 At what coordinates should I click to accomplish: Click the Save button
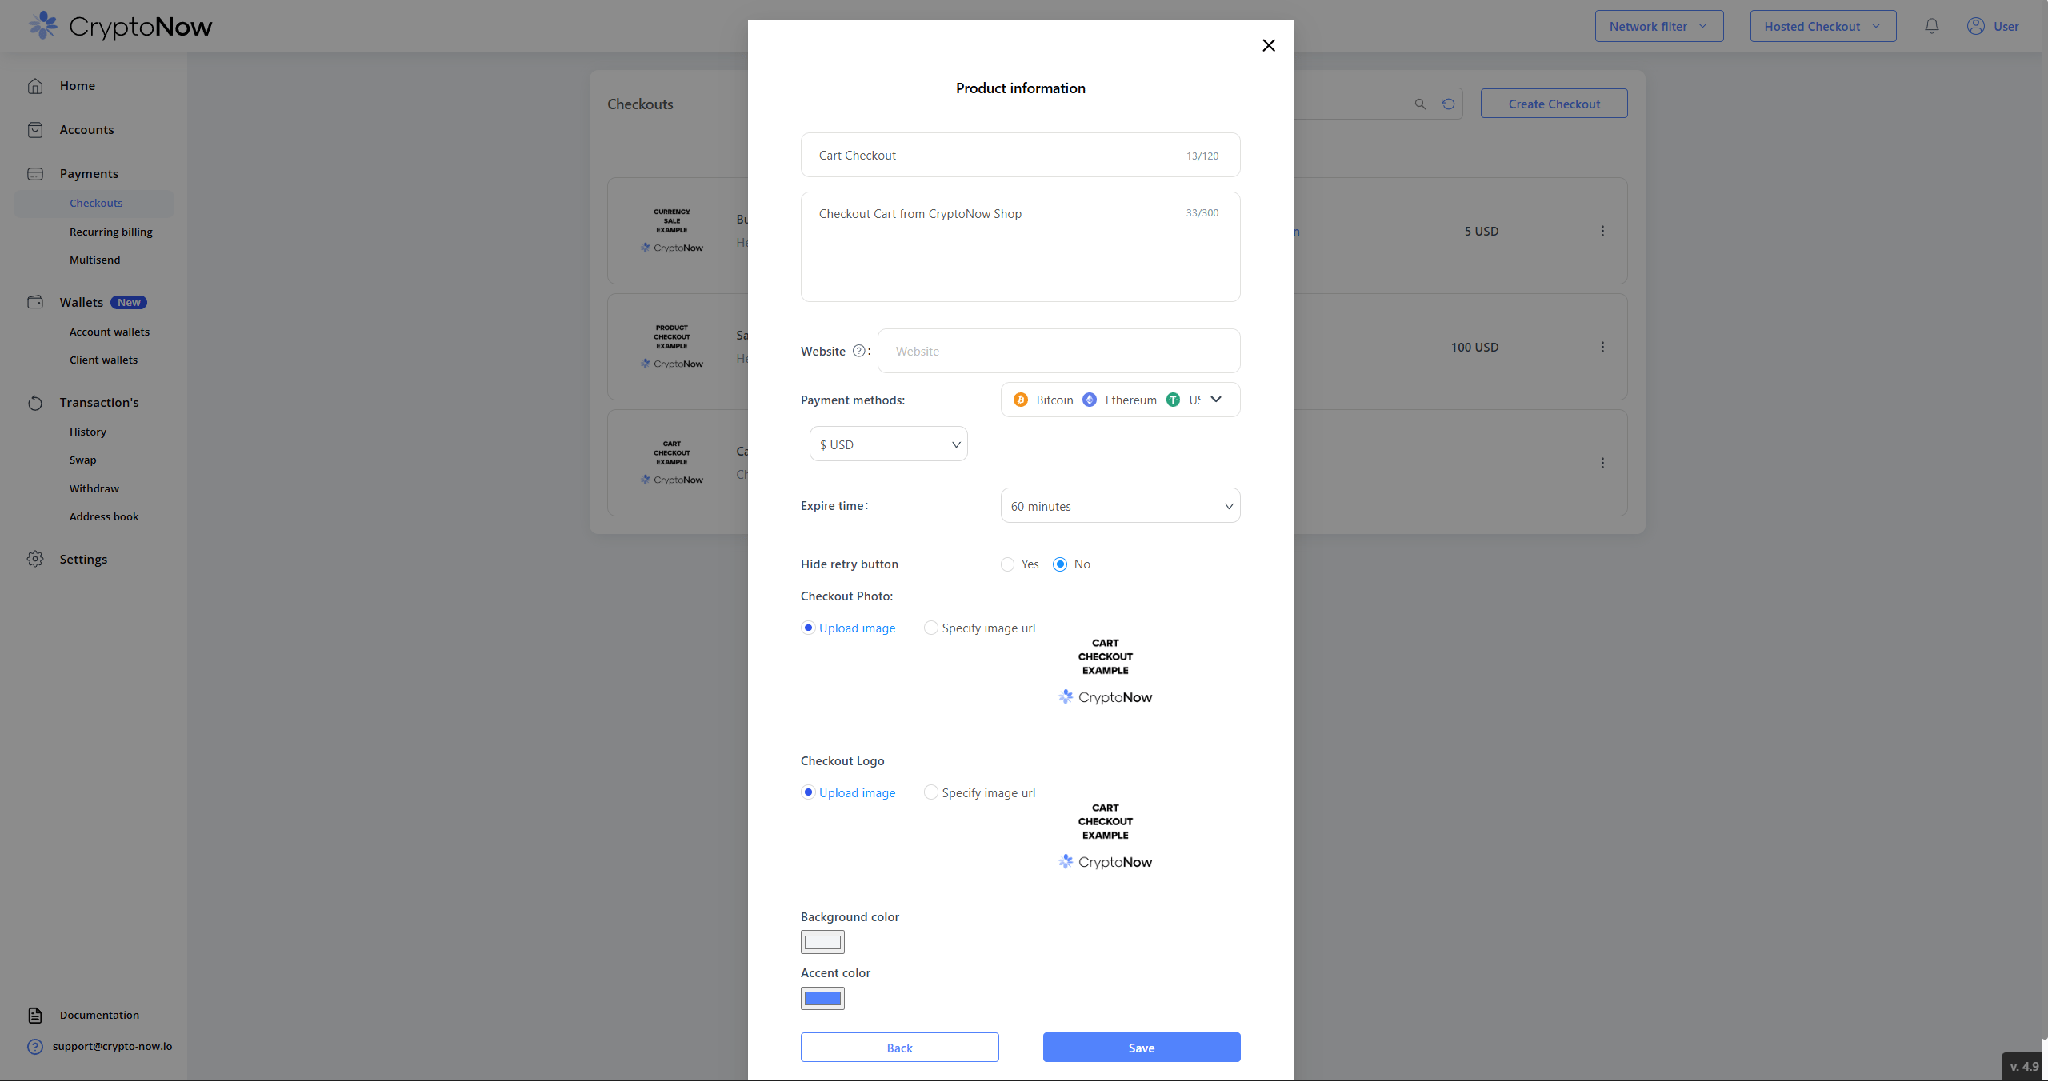click(1141, 1047)
